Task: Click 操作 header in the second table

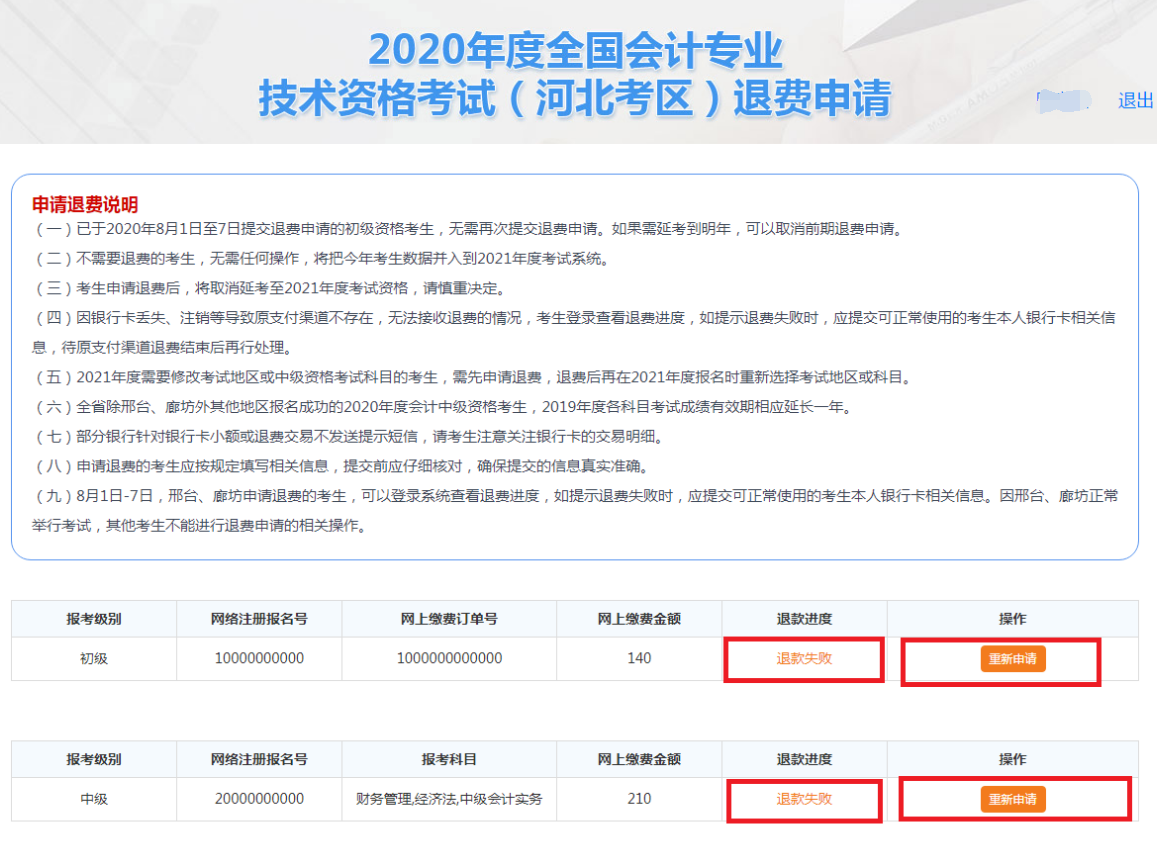Action: [x=1012, y=759]
